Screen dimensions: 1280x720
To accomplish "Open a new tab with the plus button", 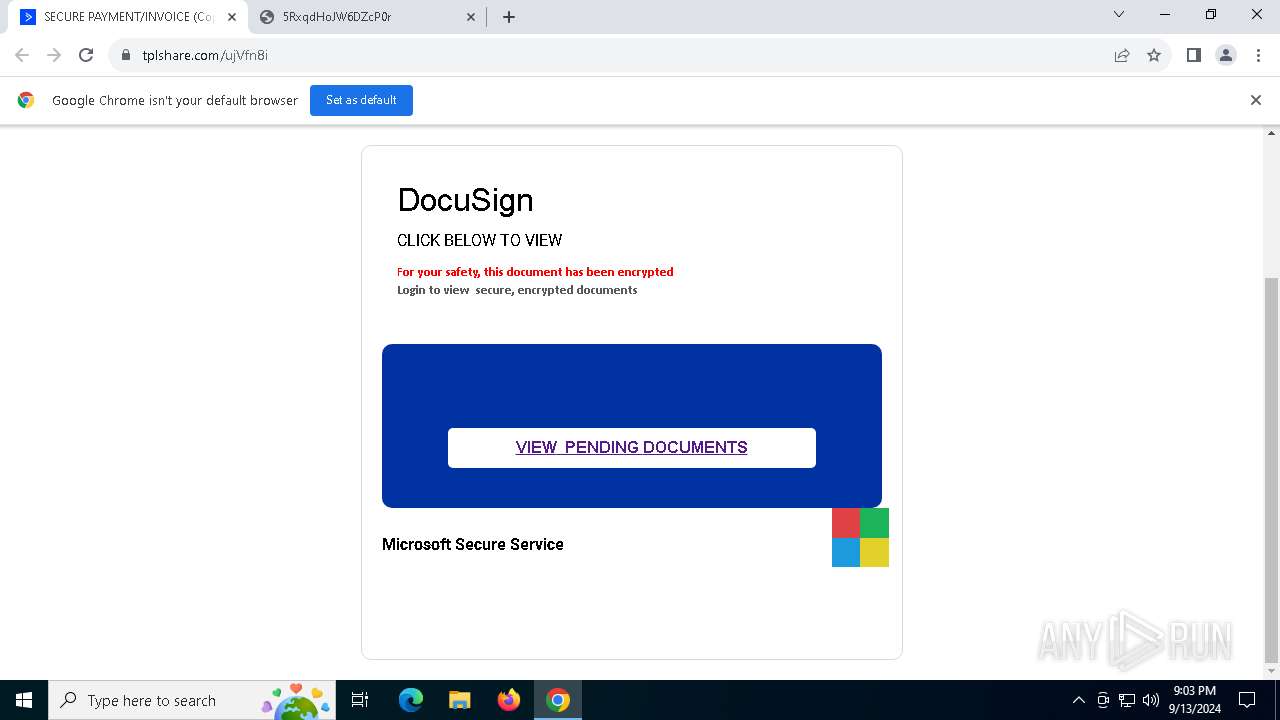I will pyautogui.click(x=509, y=17).
